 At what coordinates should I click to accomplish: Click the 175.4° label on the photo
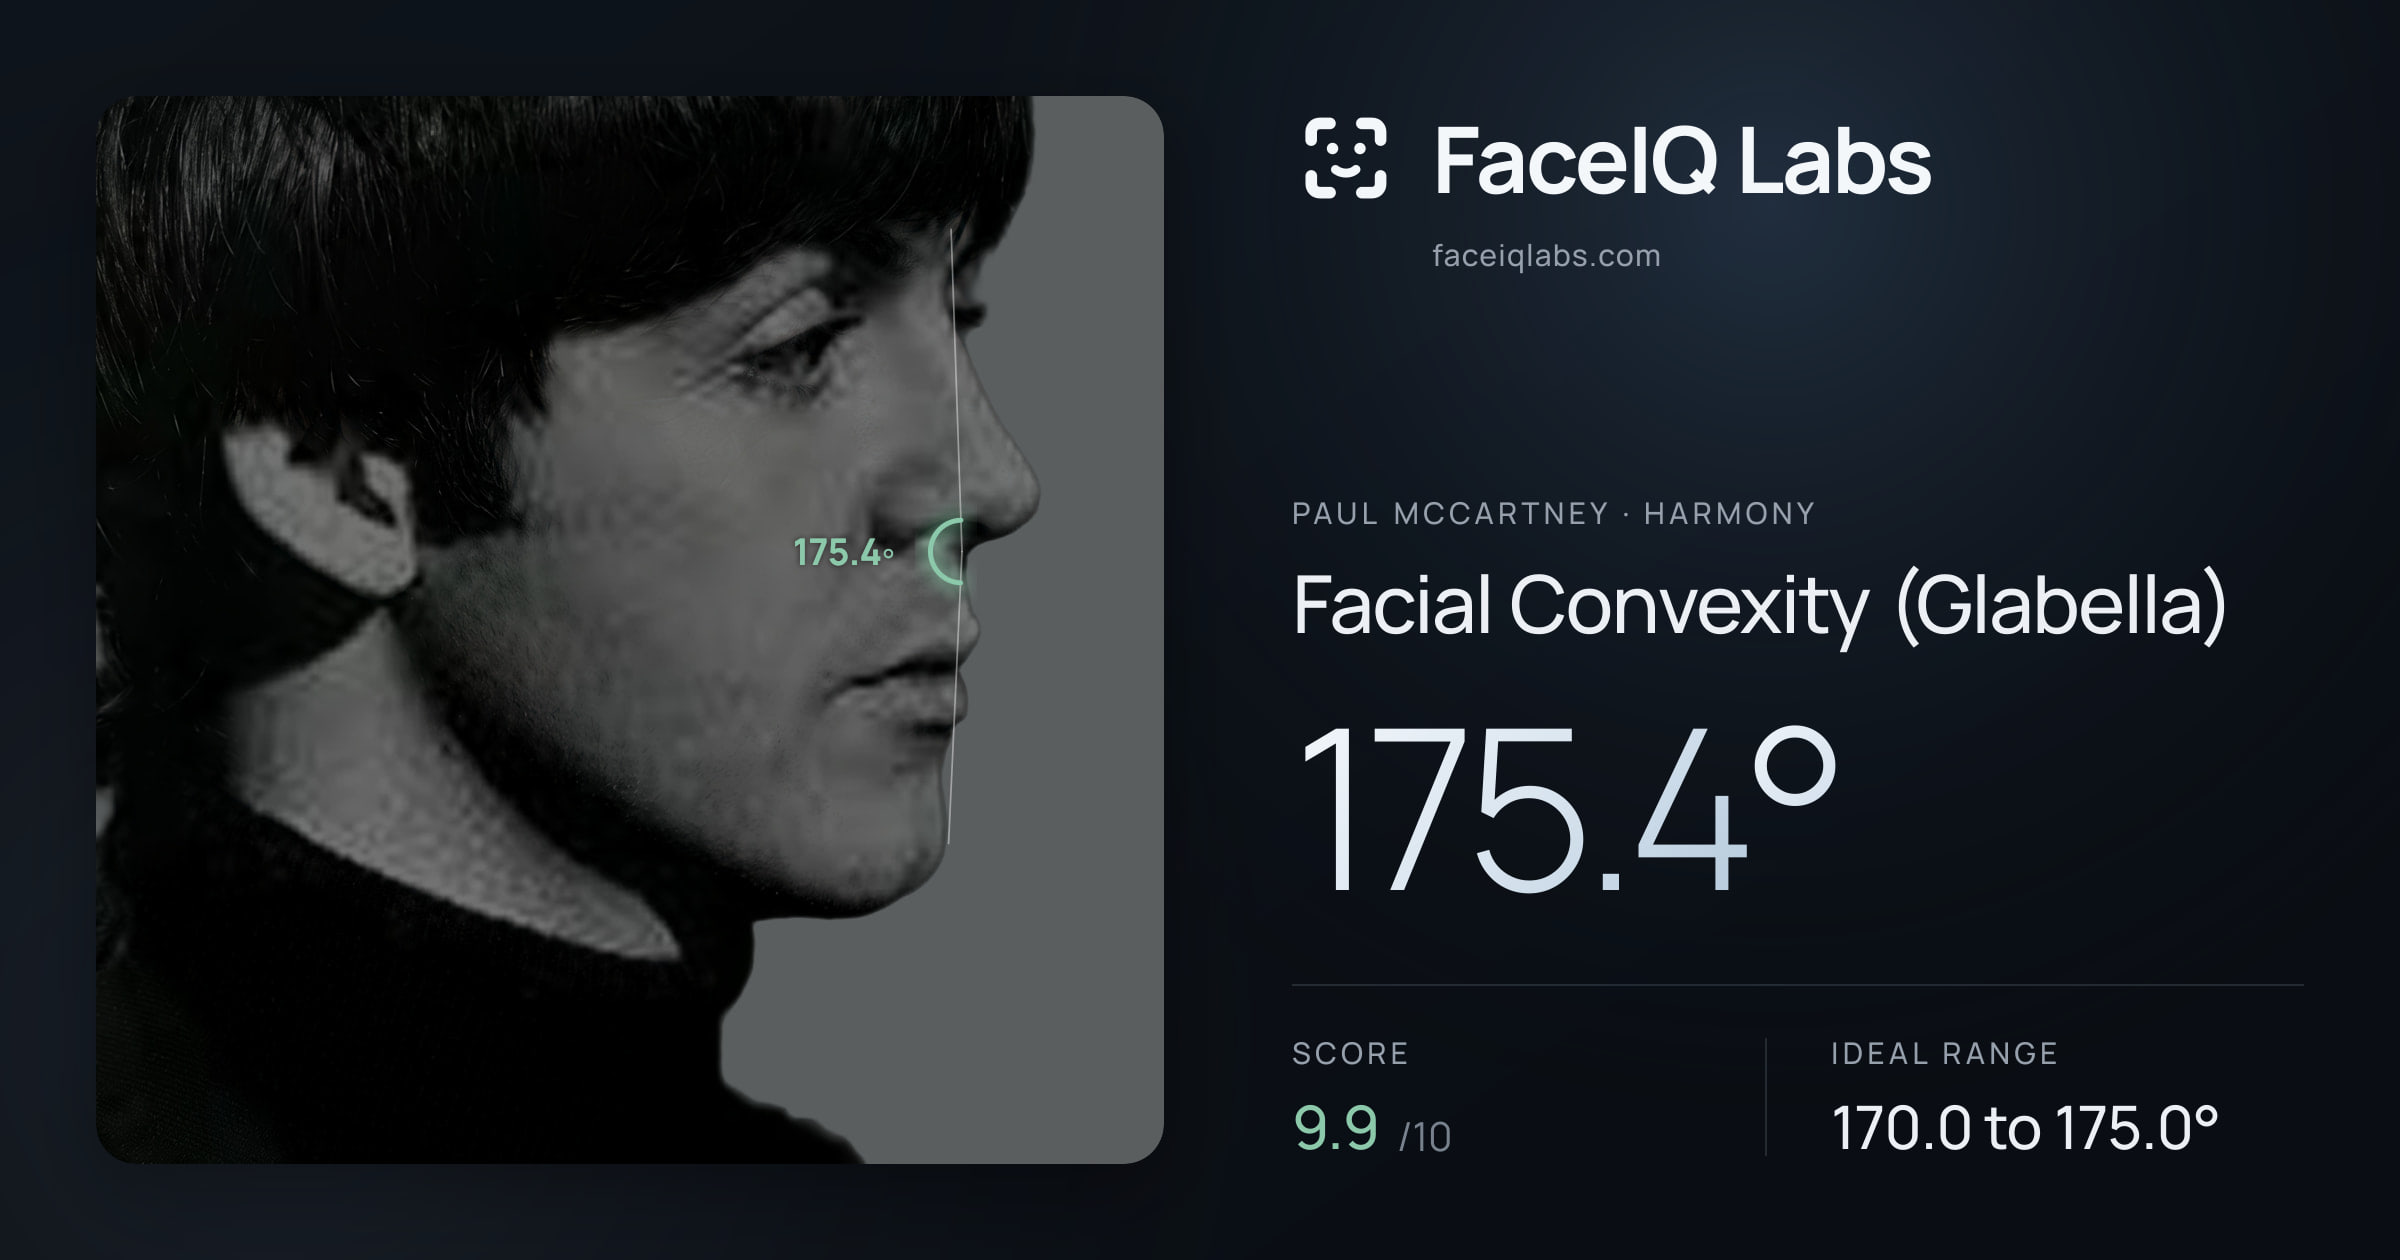tap(843, 552)
